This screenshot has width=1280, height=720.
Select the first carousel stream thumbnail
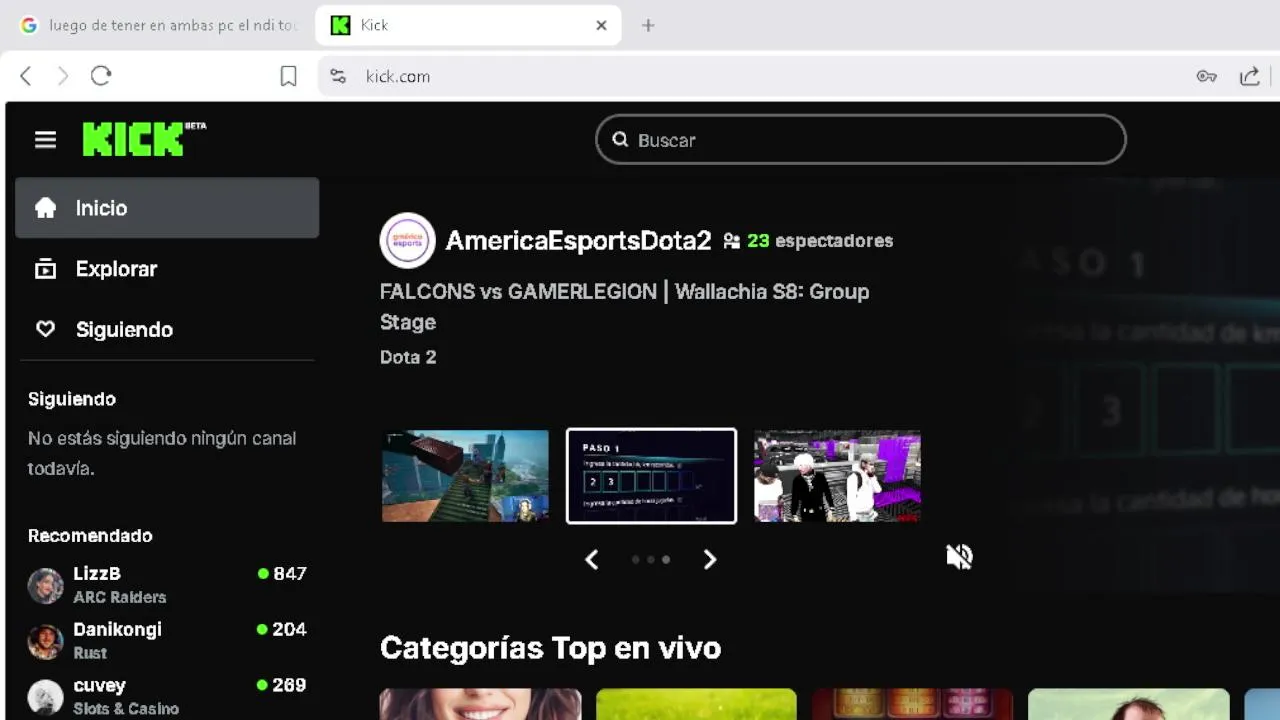(x=465, y=476)
